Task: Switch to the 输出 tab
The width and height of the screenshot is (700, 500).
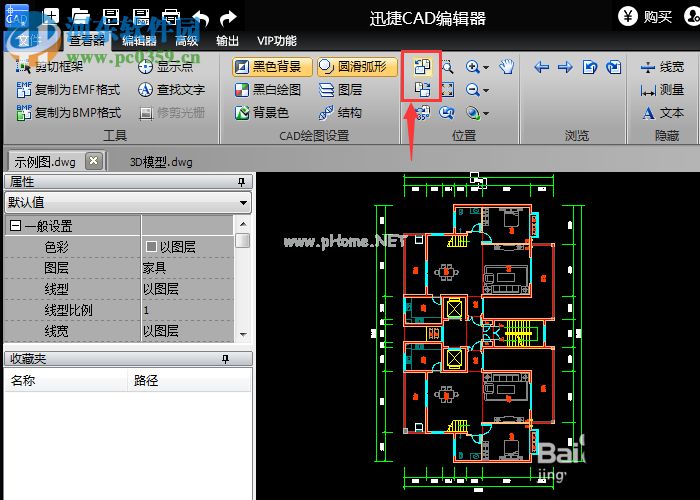Action: (227, 41)
